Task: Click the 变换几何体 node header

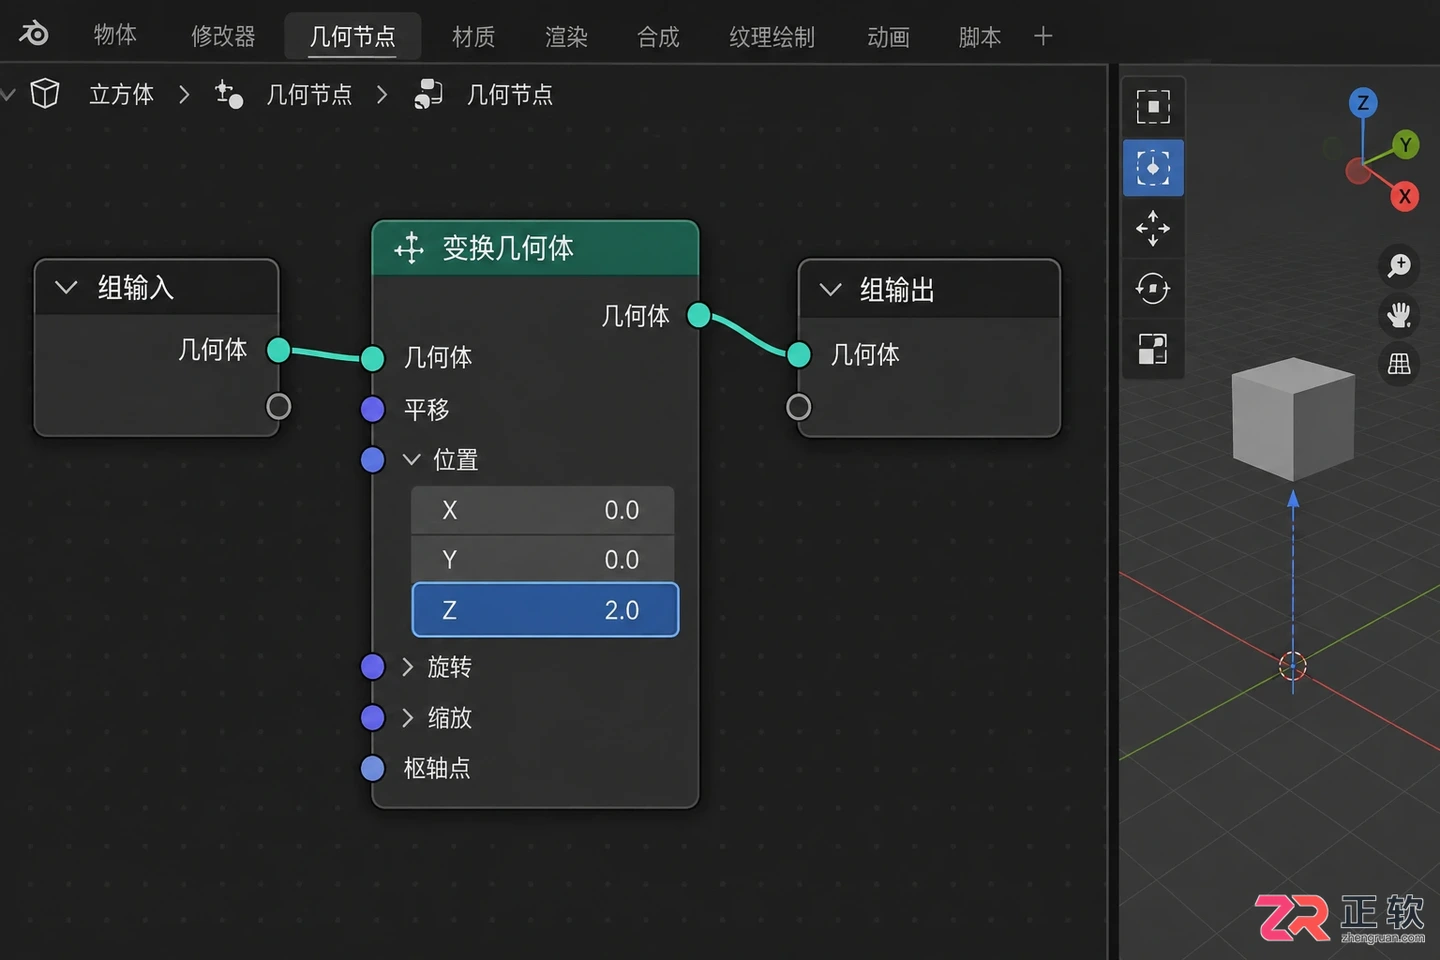Action: coord(535,248)
